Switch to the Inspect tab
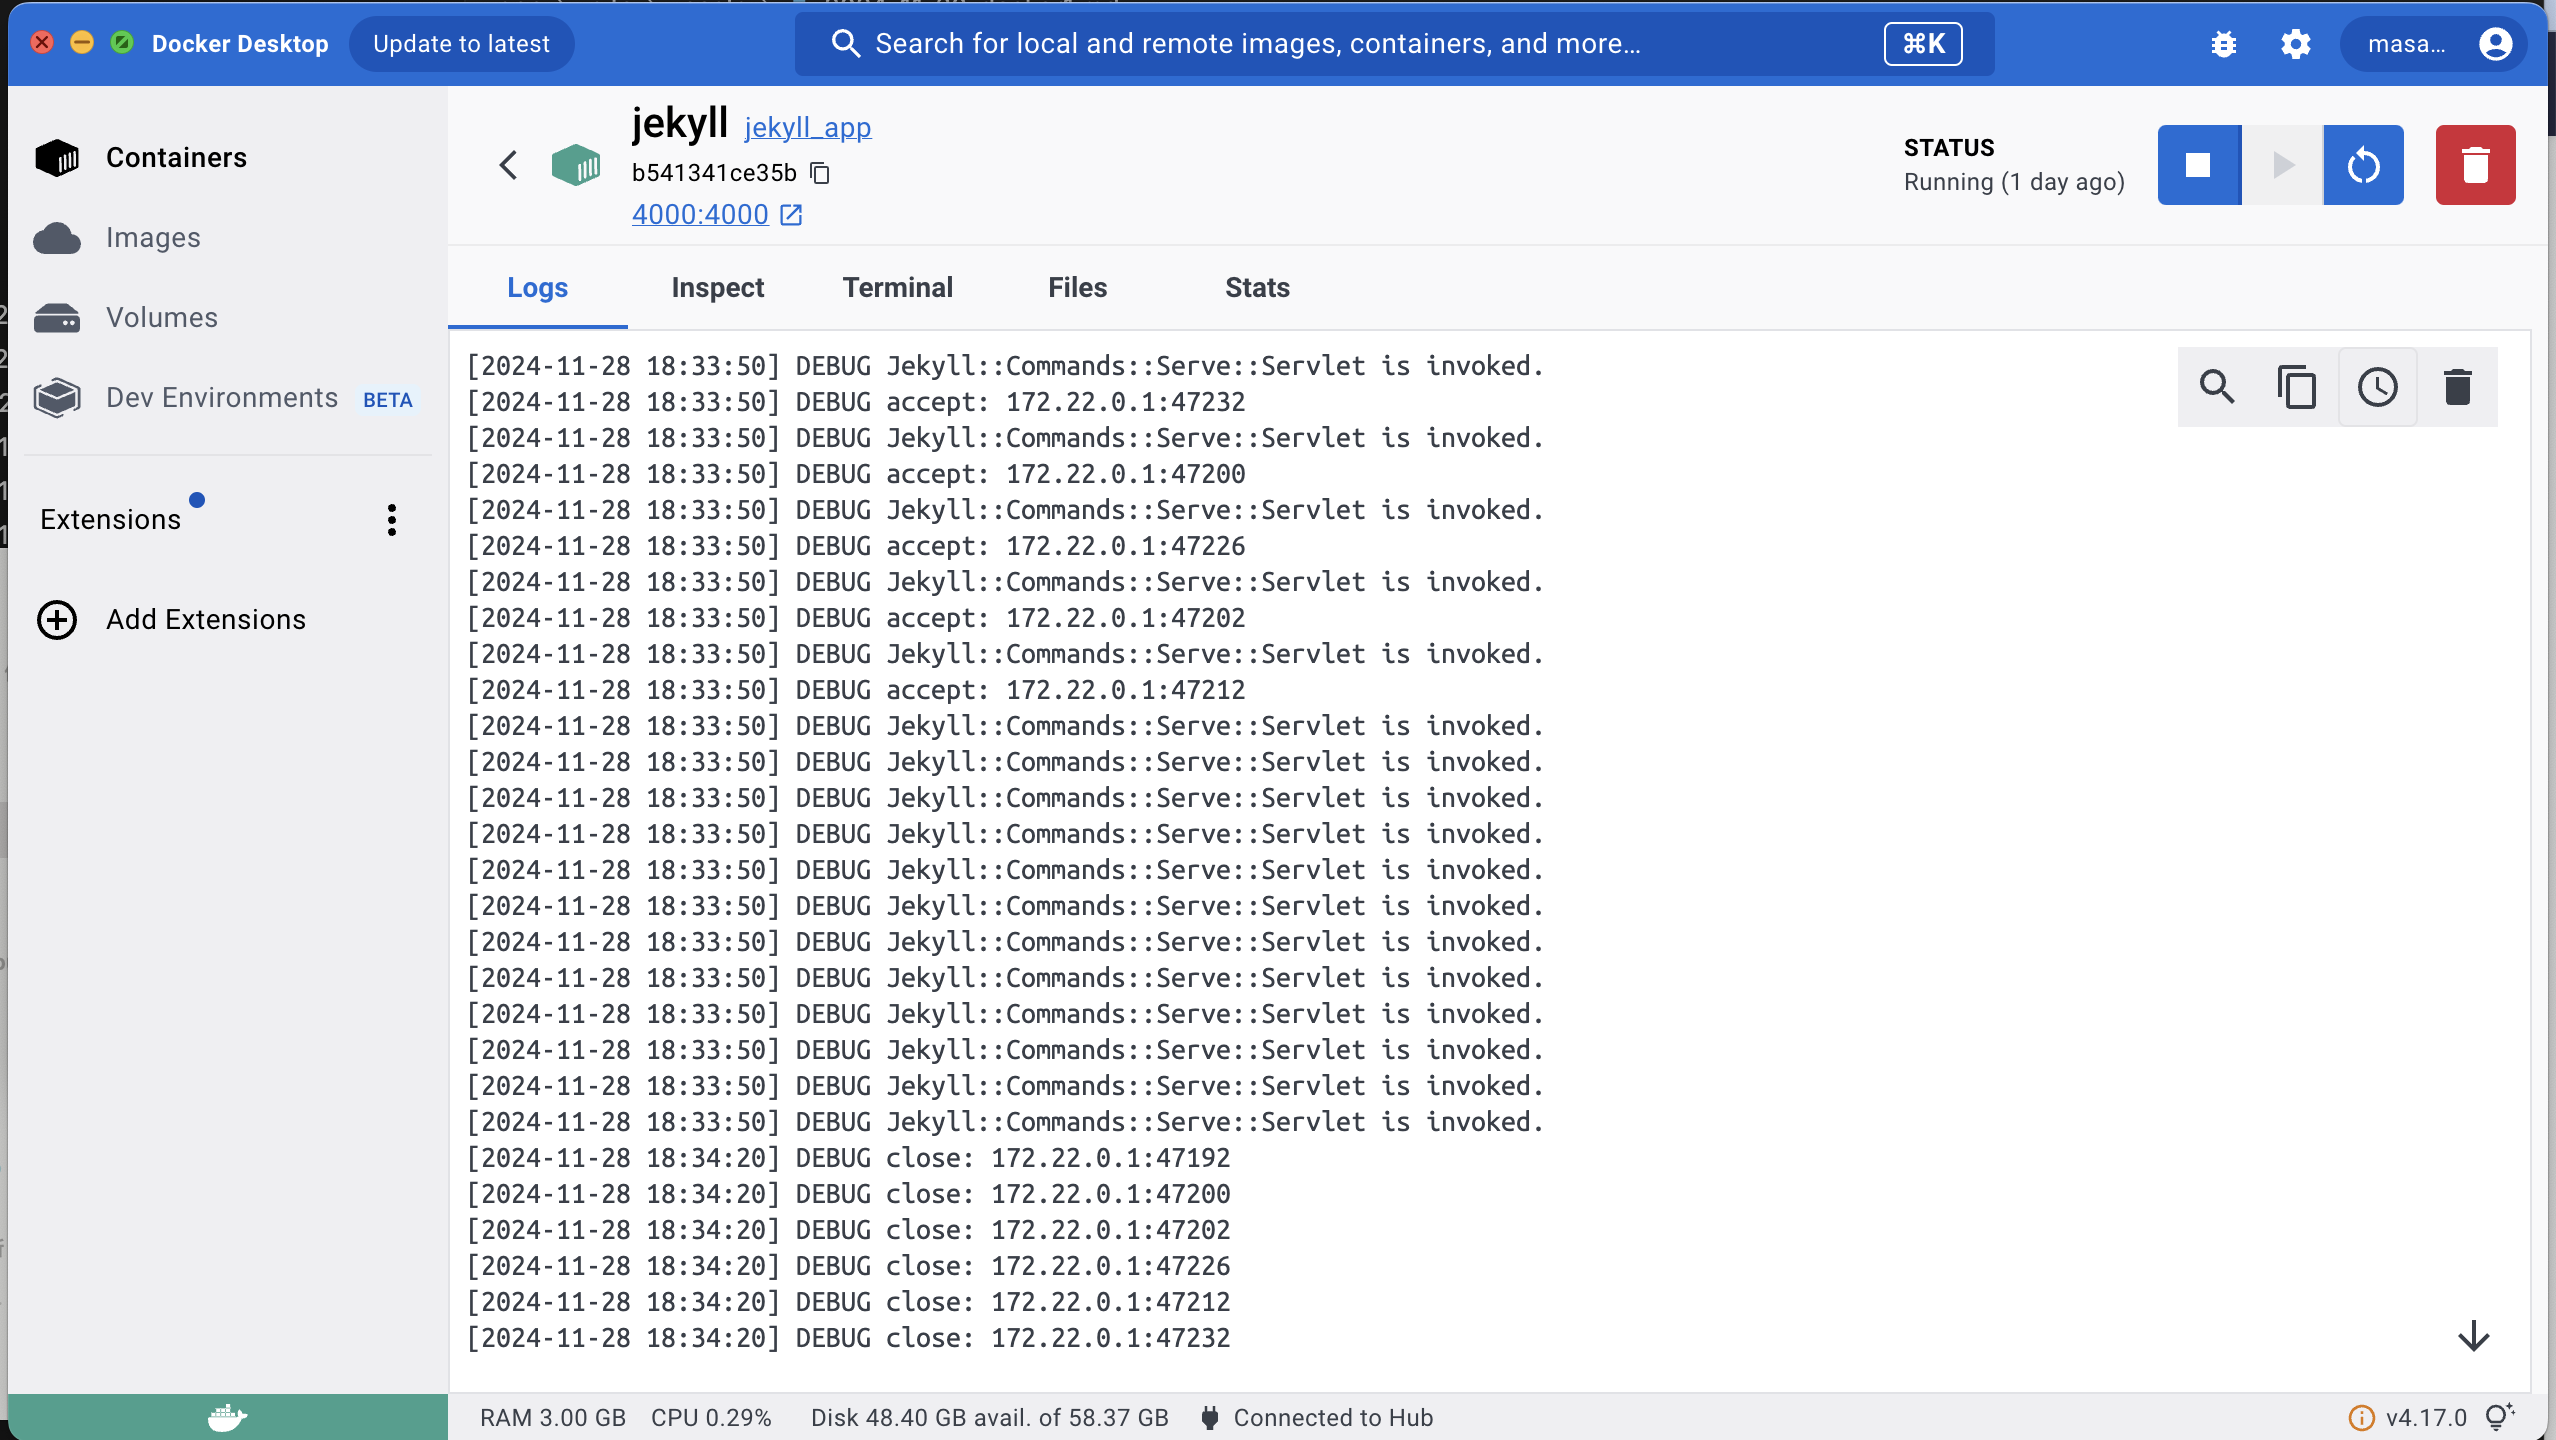This screenshot has width=2556, height=1440. point(718,288)
